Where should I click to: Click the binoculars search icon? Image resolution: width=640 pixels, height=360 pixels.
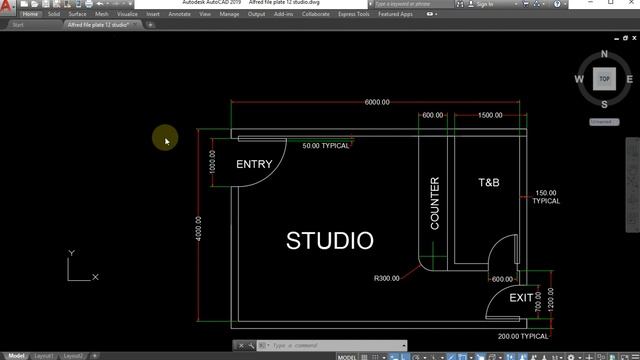click(x=460, y=4)
